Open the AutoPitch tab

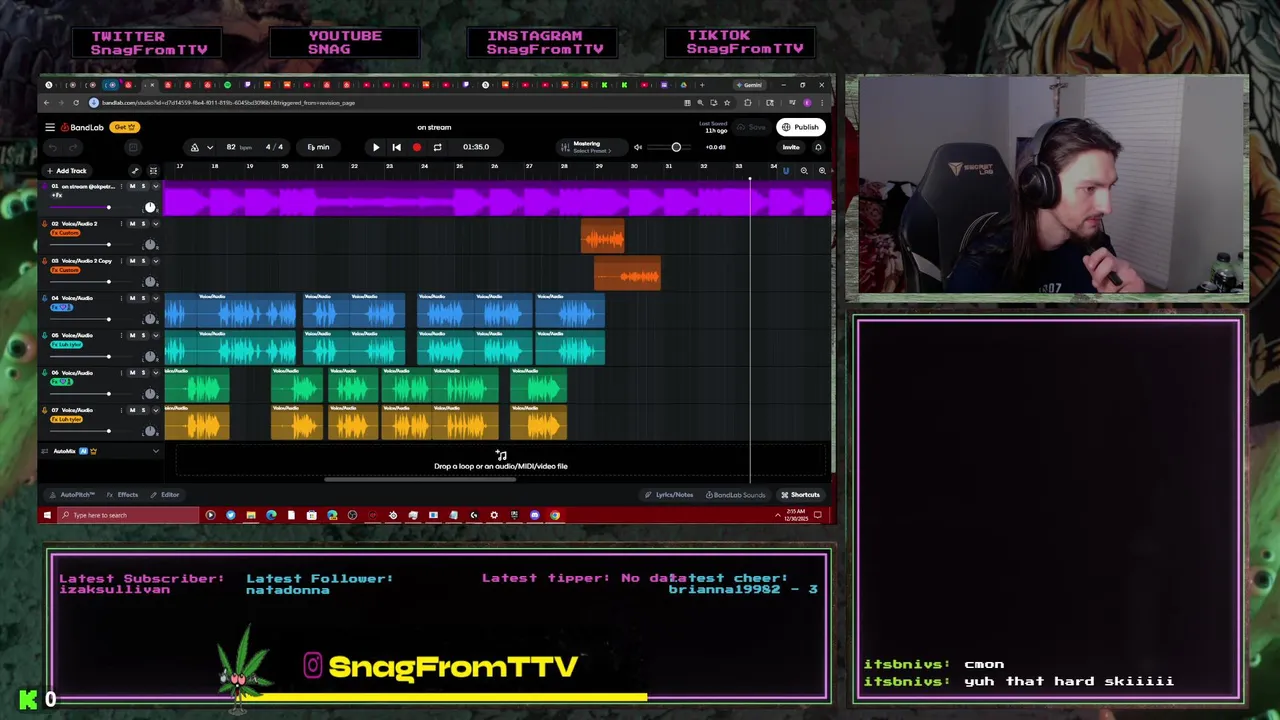click(x=72, y=495)
